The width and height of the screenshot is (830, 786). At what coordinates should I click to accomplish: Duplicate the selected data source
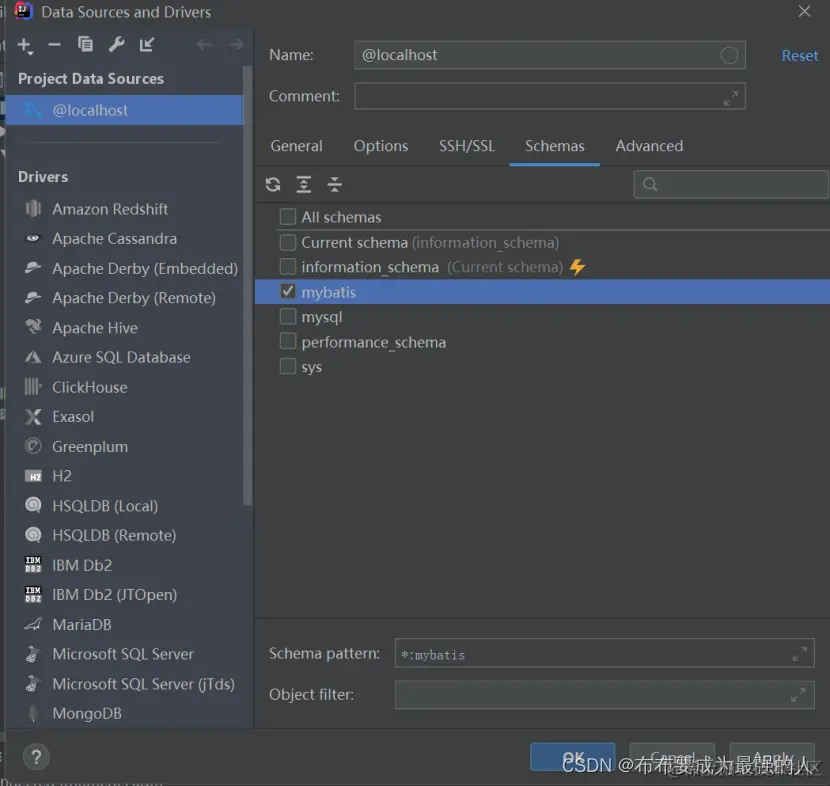coord(85,44)
